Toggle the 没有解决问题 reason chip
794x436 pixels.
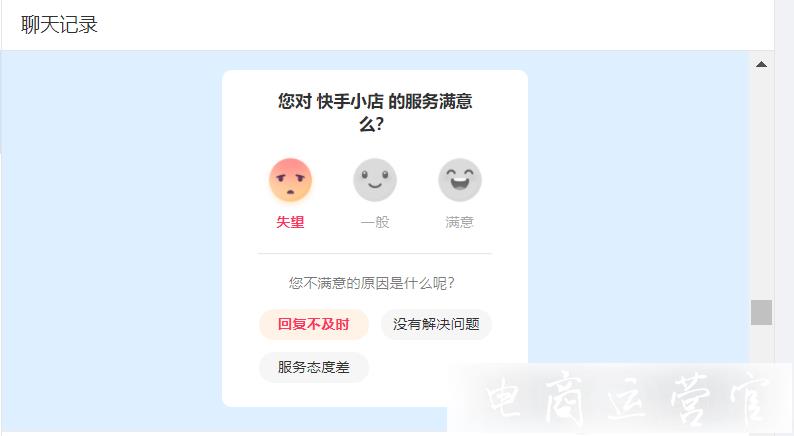[x=436, y=324]
